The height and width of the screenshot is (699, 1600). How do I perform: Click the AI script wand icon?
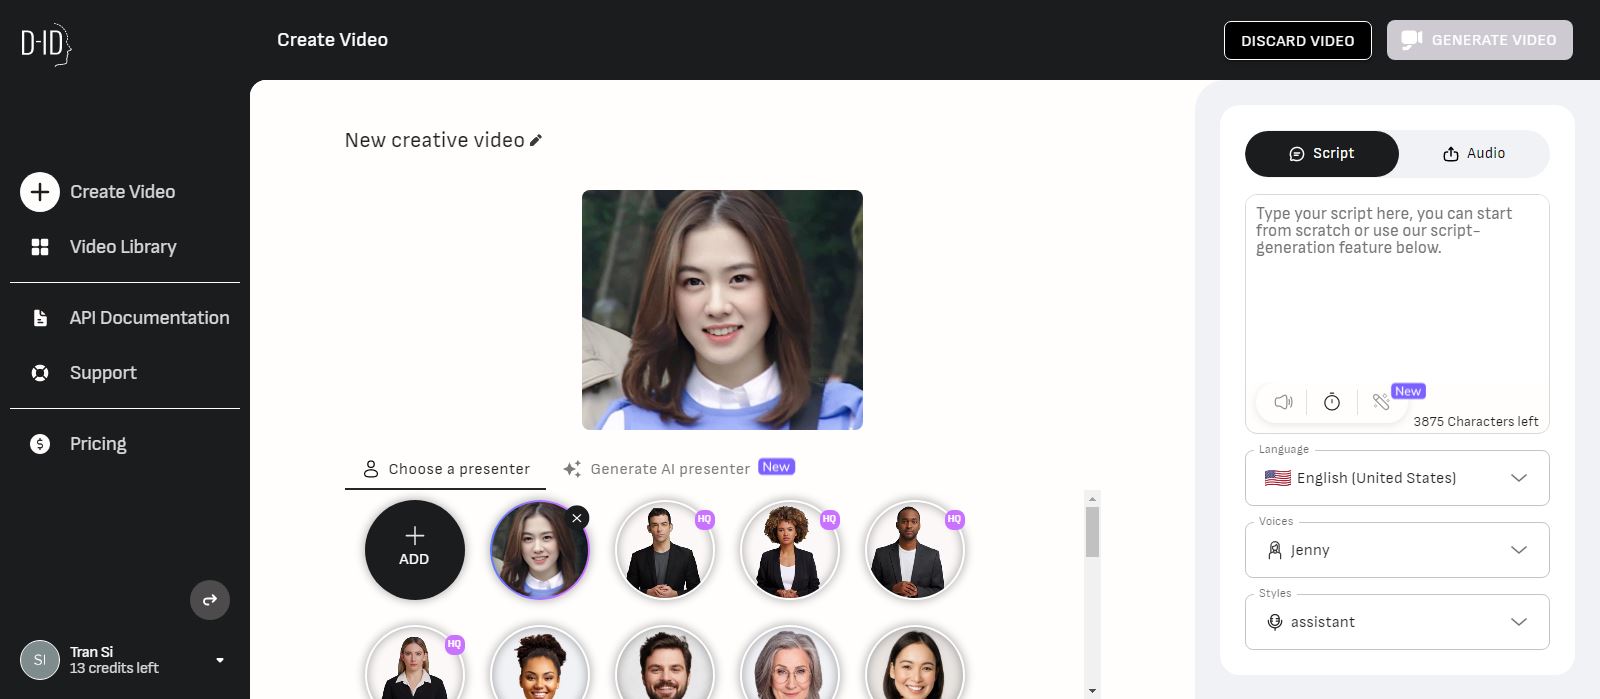point(1382,402)
